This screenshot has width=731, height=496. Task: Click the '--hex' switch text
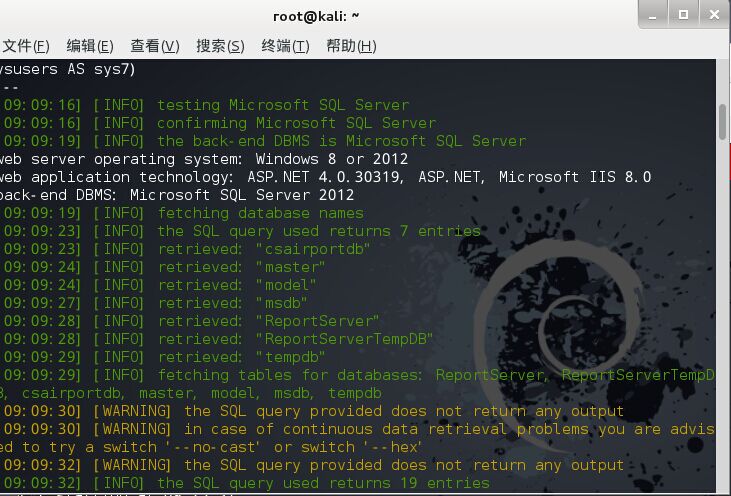[393, 448]
